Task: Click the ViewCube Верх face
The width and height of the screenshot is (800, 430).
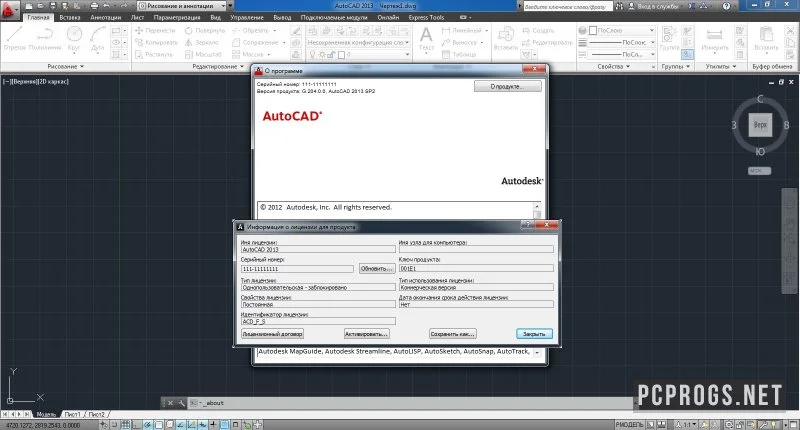Action: [760, 125]
